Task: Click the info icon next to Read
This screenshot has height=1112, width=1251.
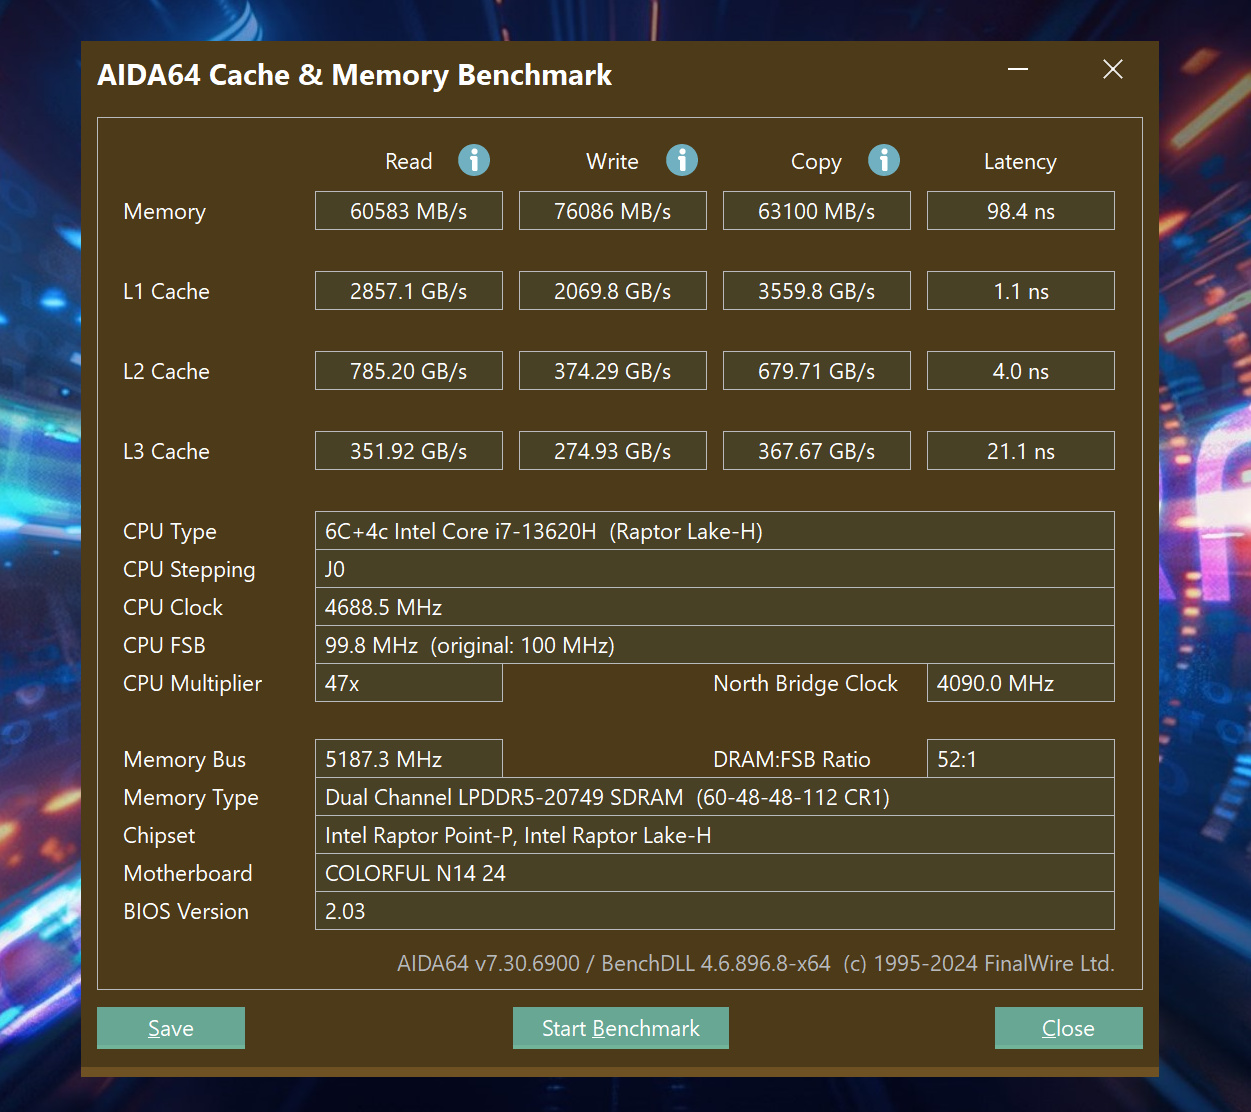Action: pyautogui.click(x=474, y=160)
